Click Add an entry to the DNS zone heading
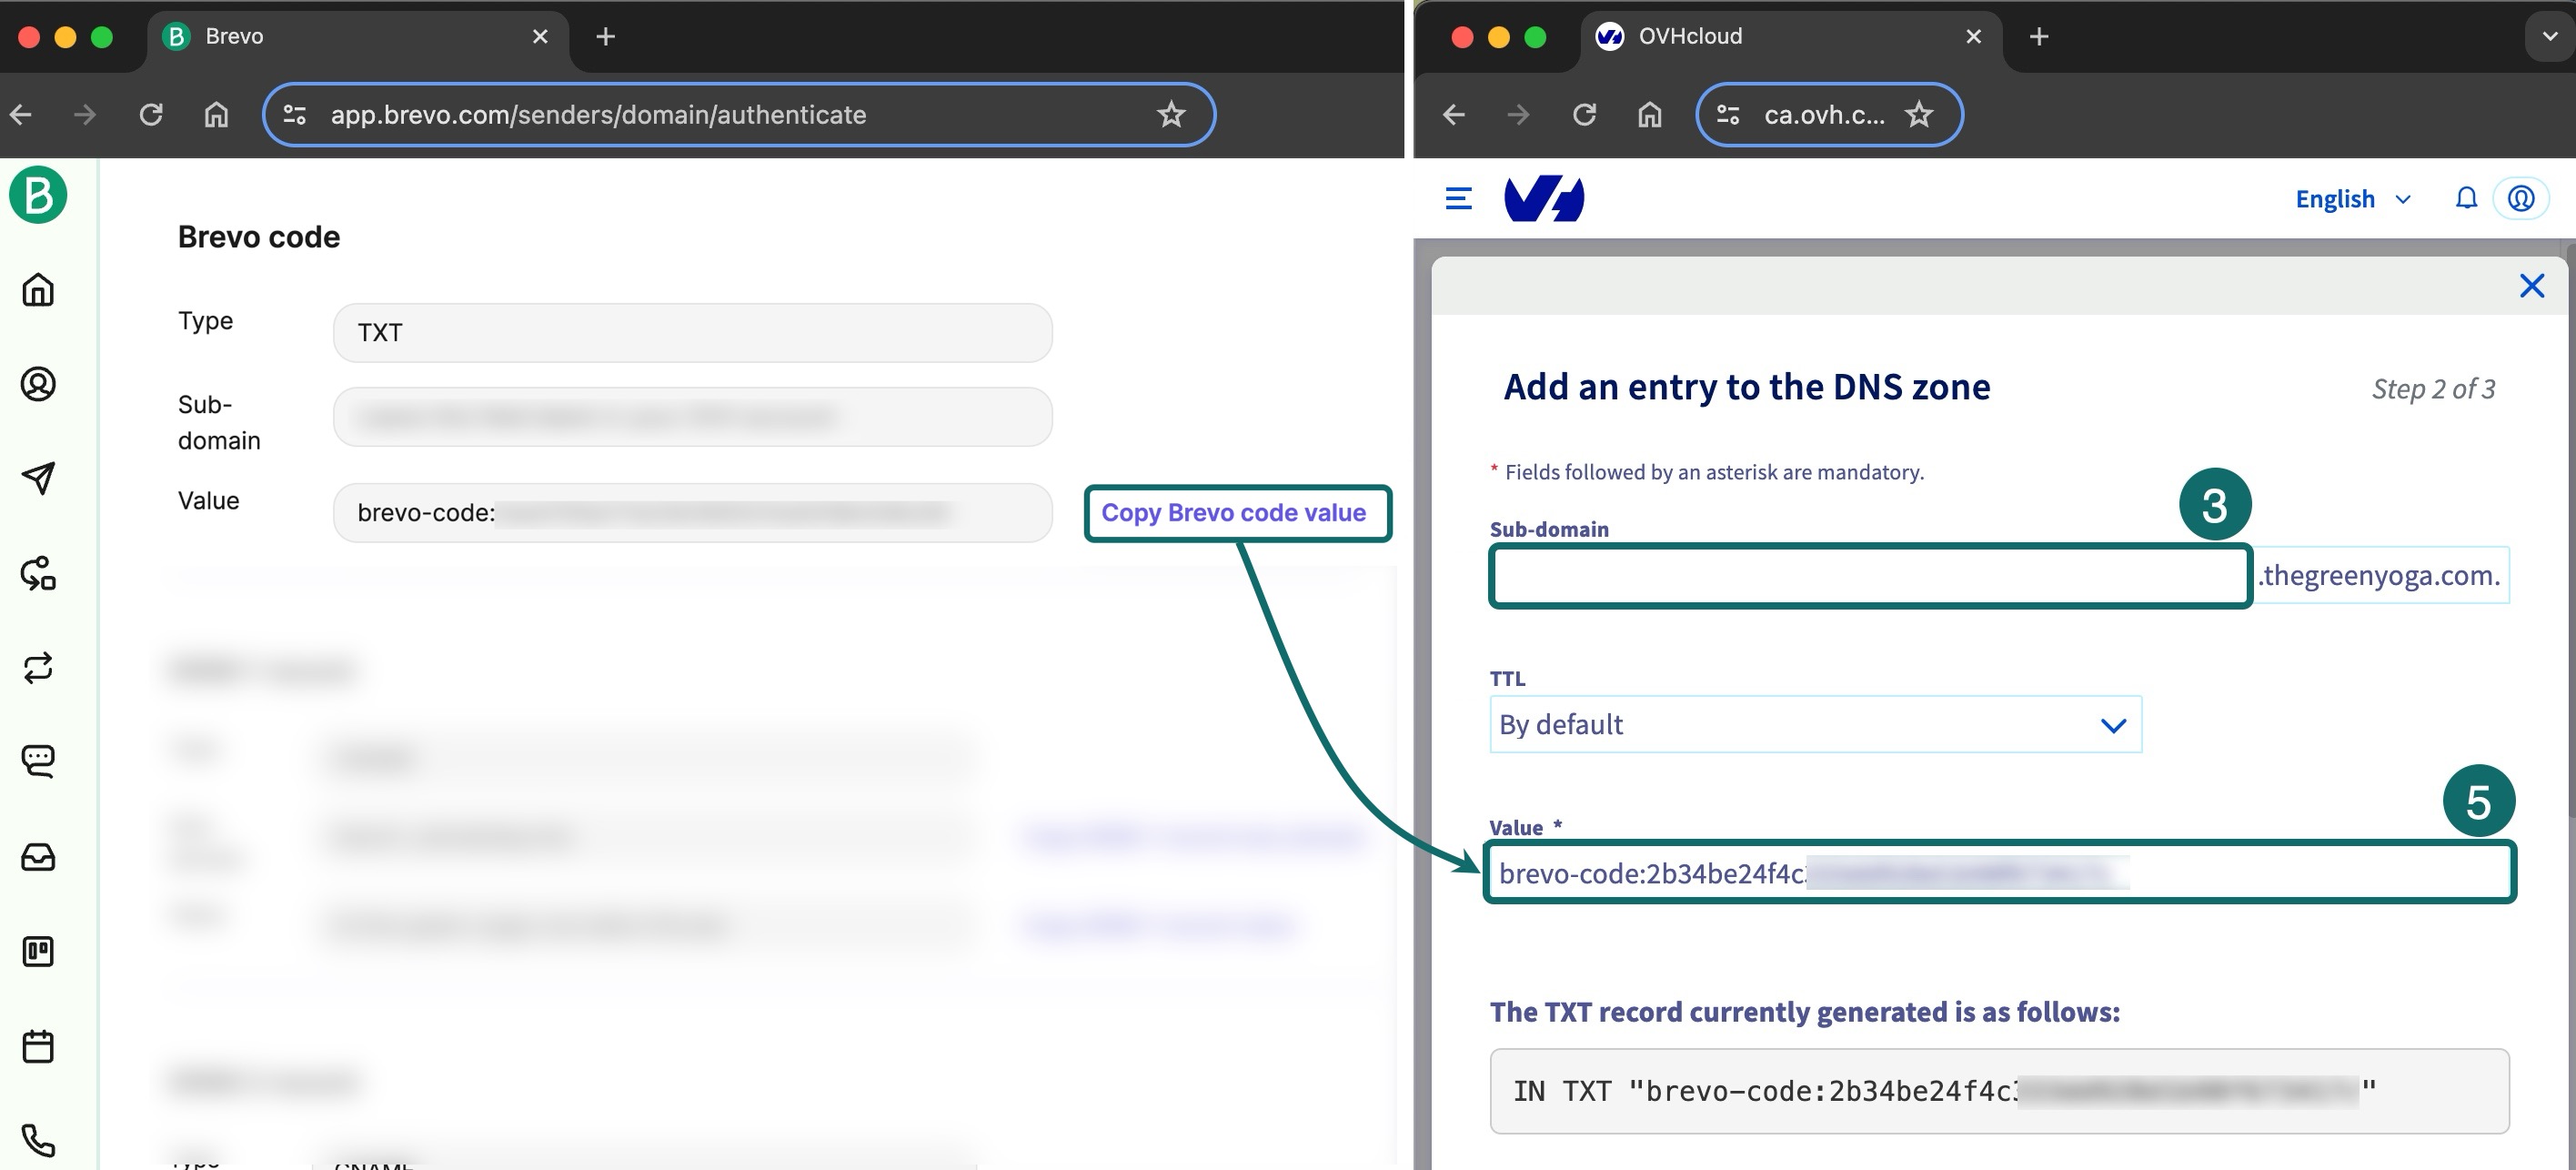Image resolution: width=2576 pixels, height=1170 pixels. pyautogui.click(x=1747, y=387)
